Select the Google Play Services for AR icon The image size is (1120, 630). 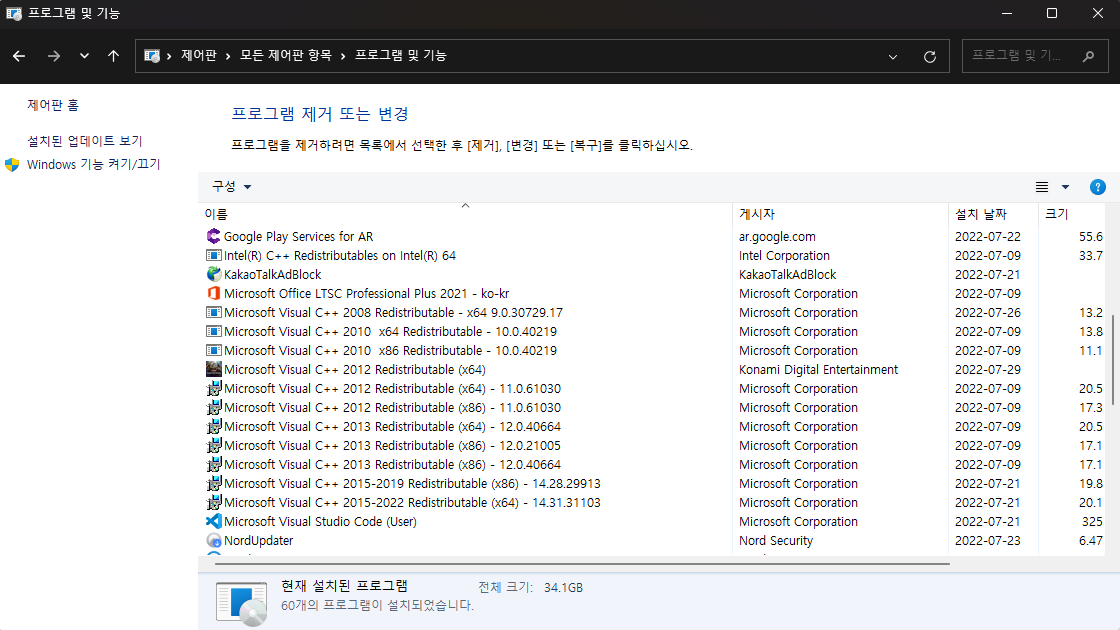(x=214, y=236)
